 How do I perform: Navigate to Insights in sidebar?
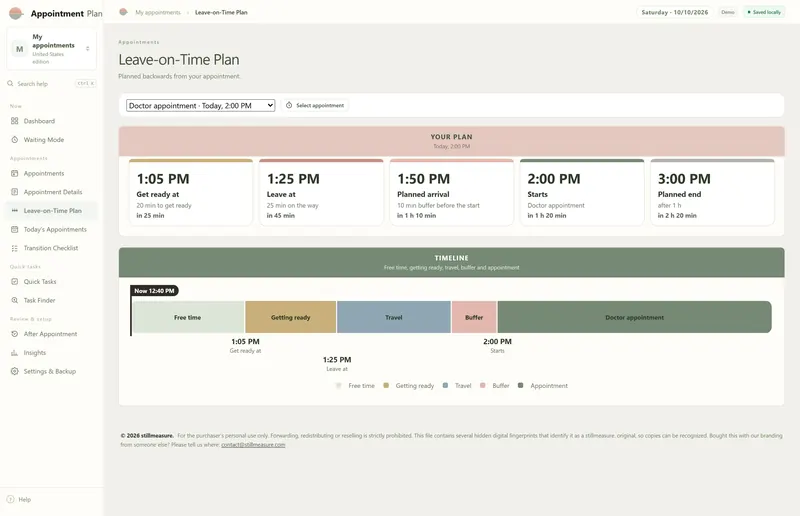51,353
